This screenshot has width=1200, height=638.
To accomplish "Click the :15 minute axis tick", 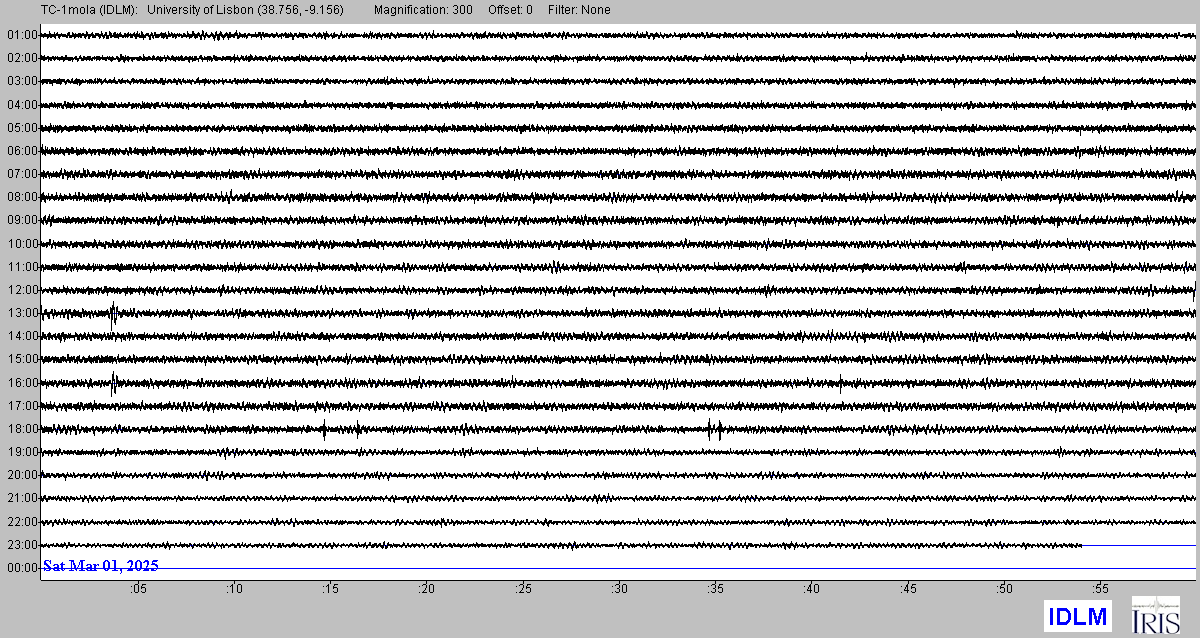I will pyautogui.click(x=330, y=589).
